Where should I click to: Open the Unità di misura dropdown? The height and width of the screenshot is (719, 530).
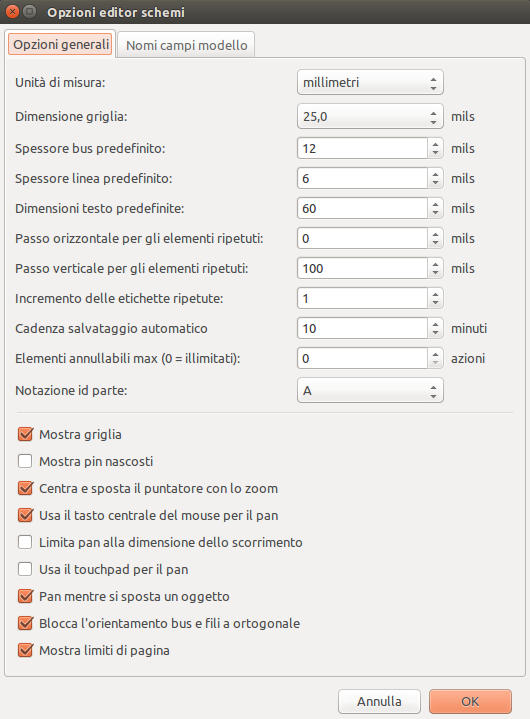coord(370,83)
